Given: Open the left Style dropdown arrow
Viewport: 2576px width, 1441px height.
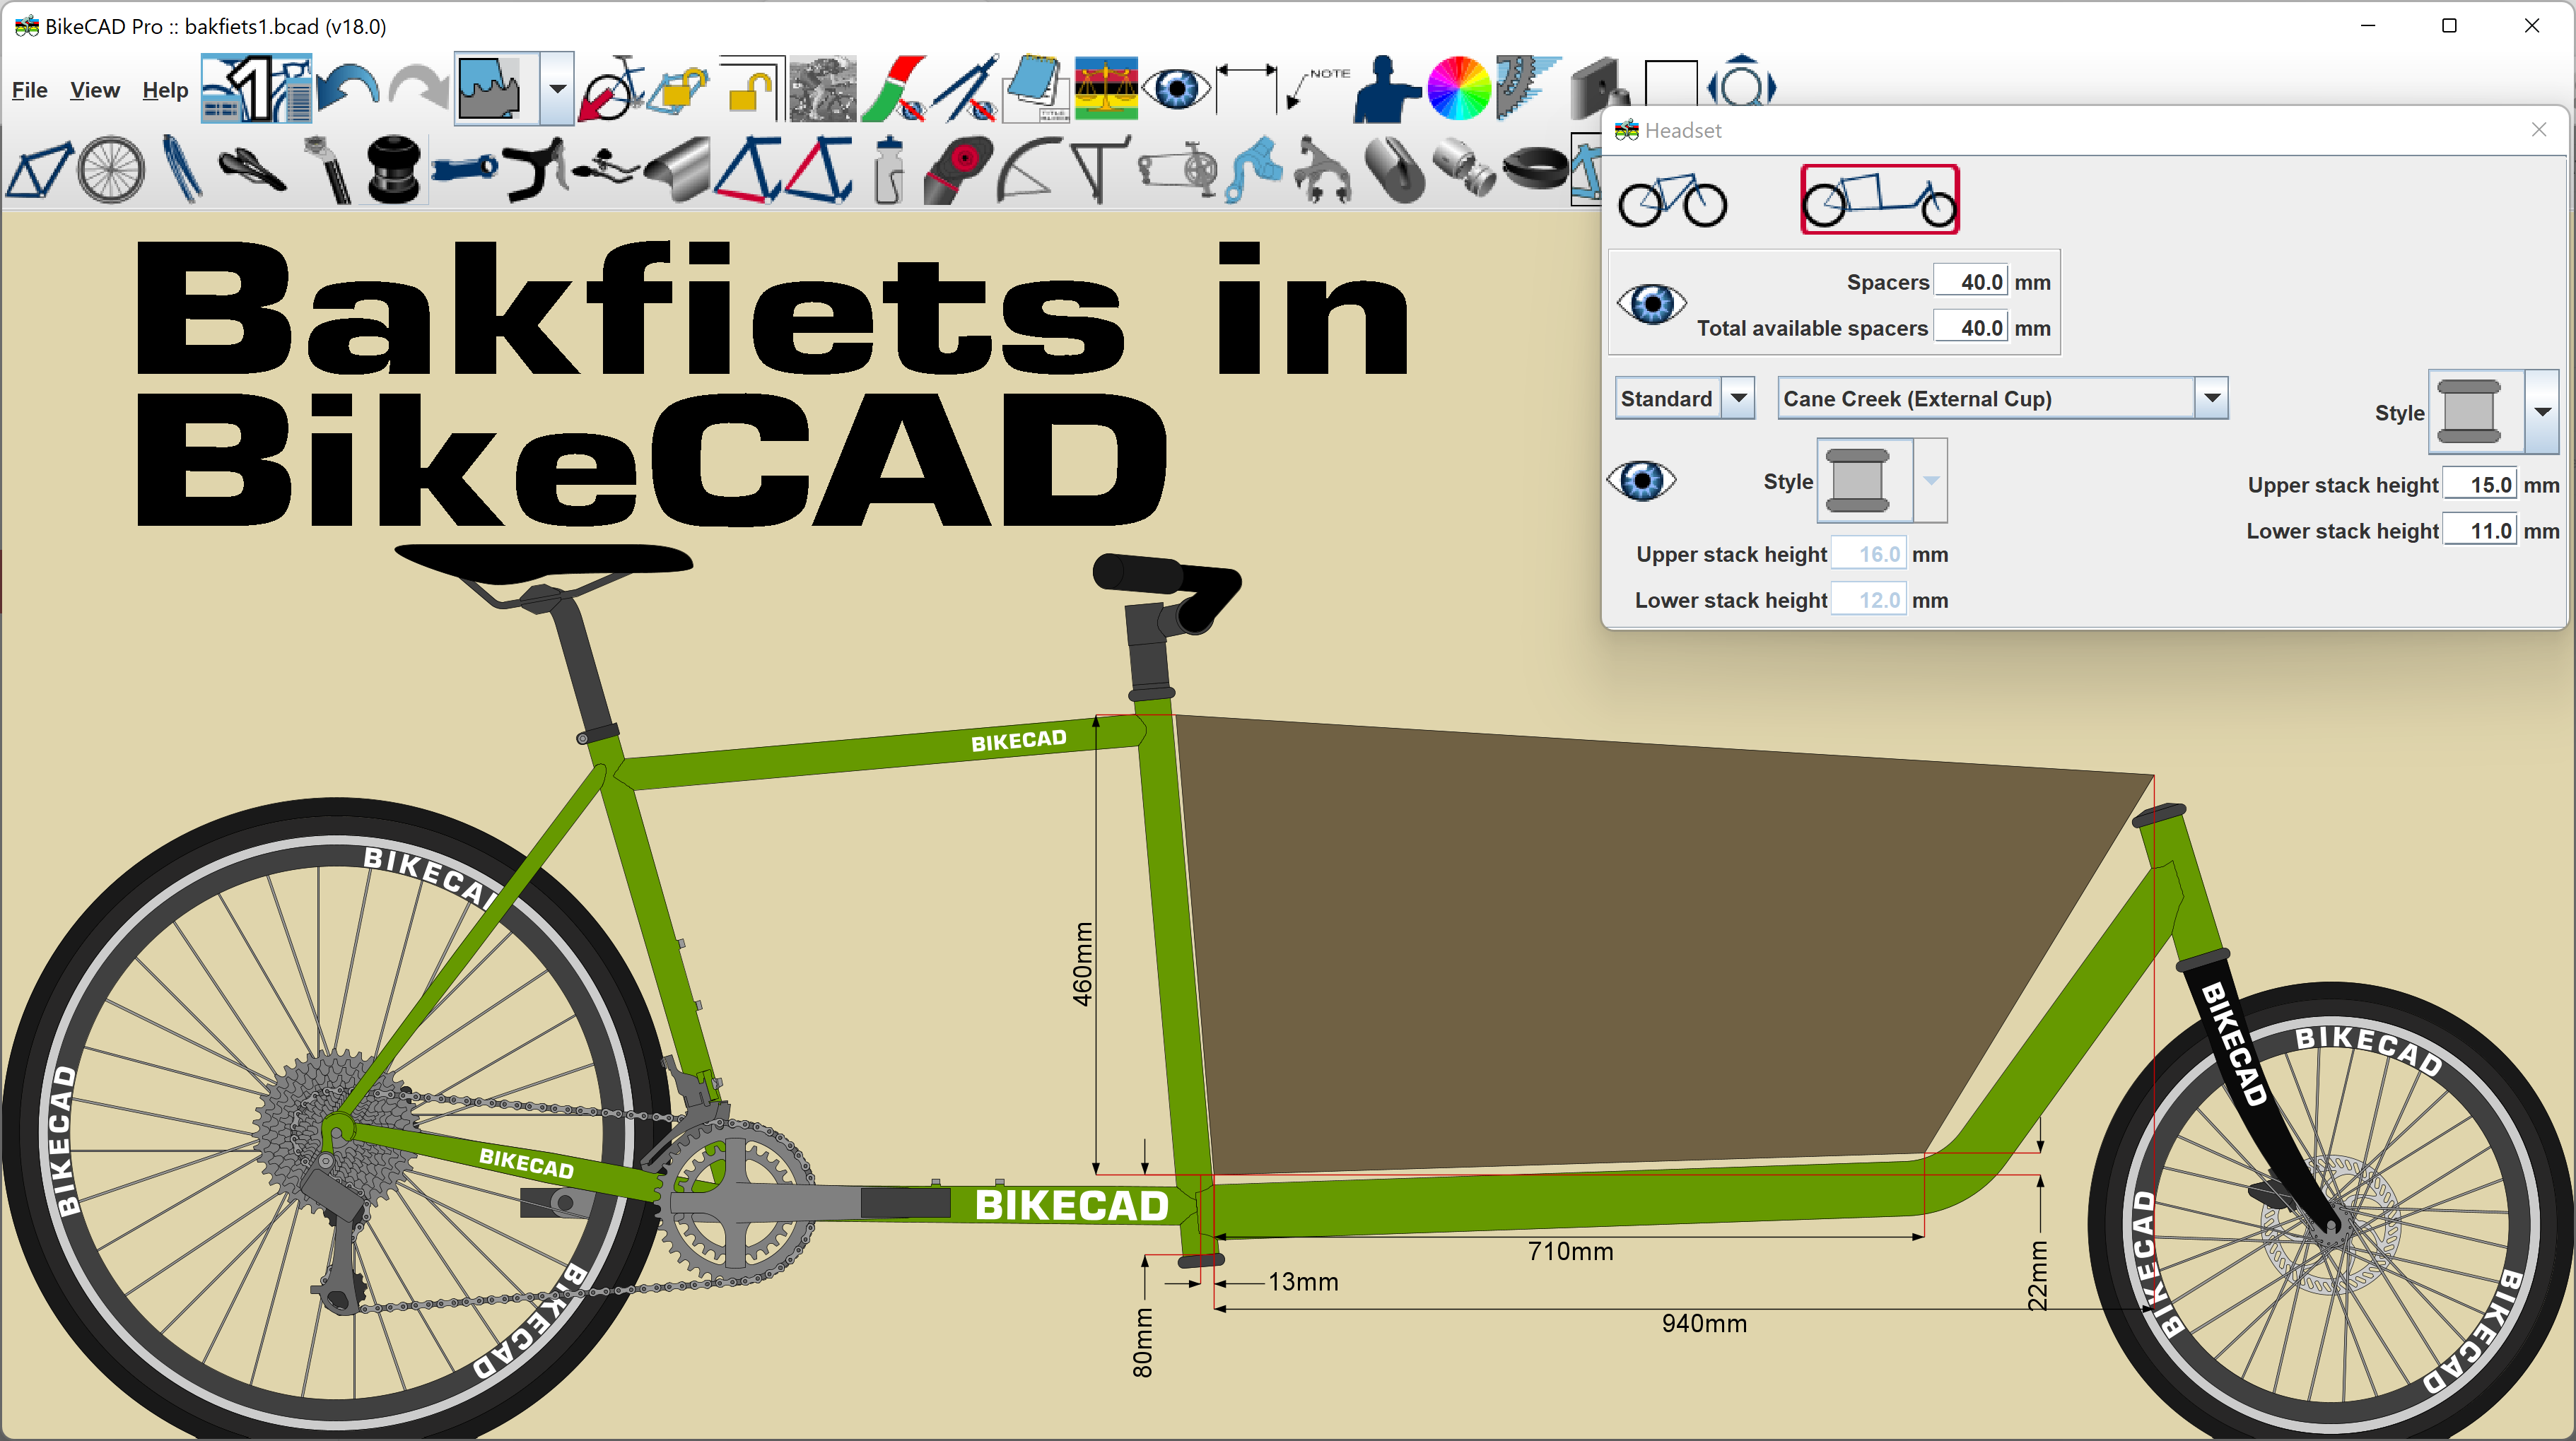Looking at the screenshot, I should pyautogui.click(x=1931, y=481).
